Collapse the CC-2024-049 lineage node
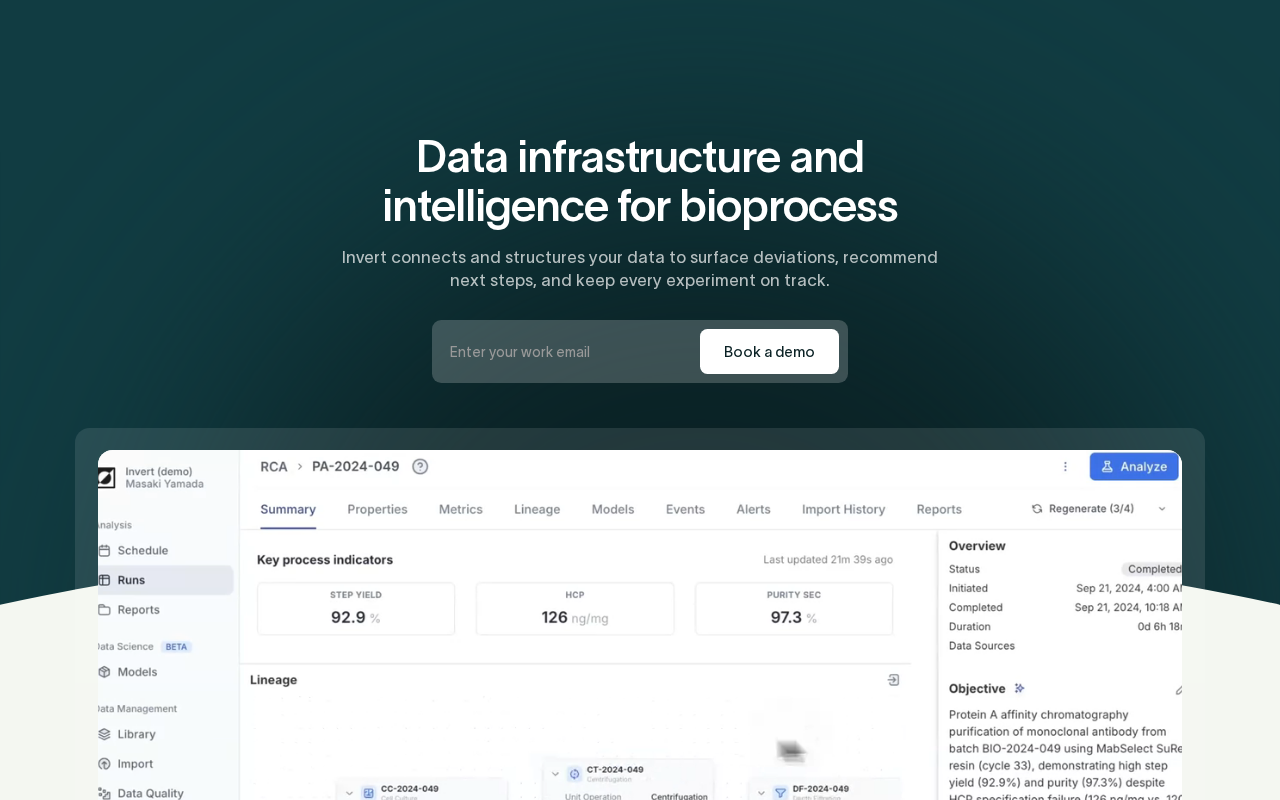Viewport: 1280px width, 800px height. pos(349,792)
